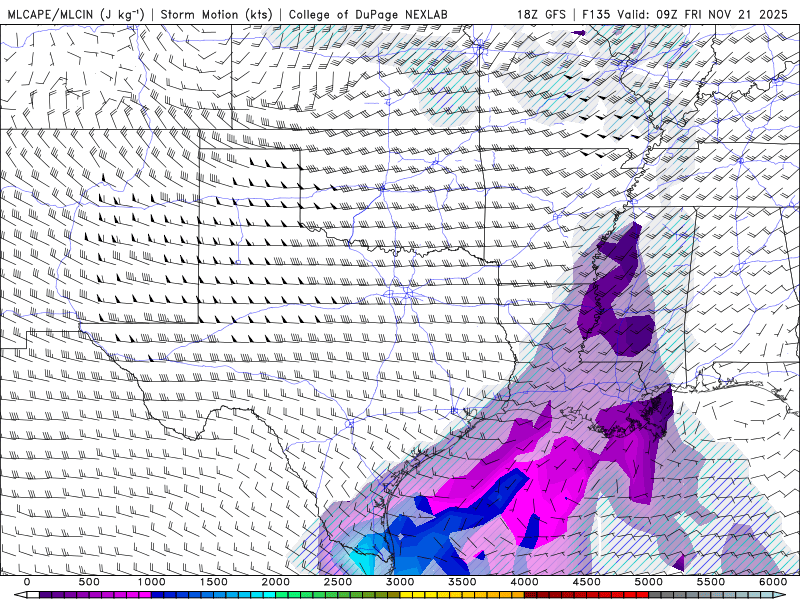Click the College of DuPage NEXLAB text
The width and height of the screenshot is (800, 600).
[x=368, y=14]
